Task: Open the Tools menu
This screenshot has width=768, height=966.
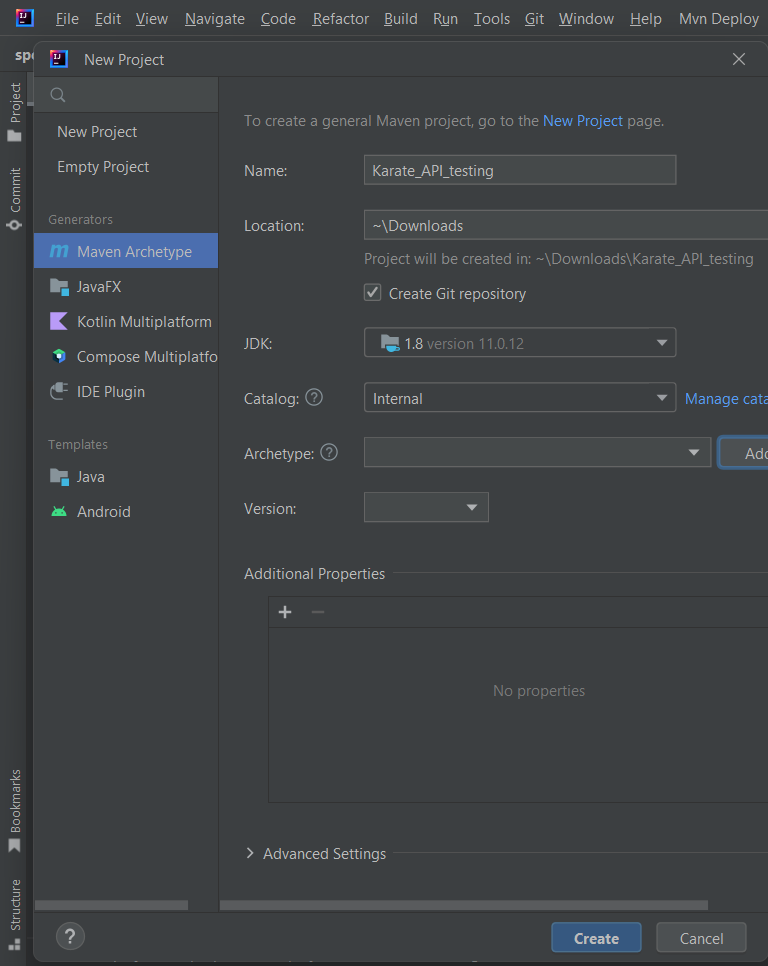Action: click(x=491, y=19)
